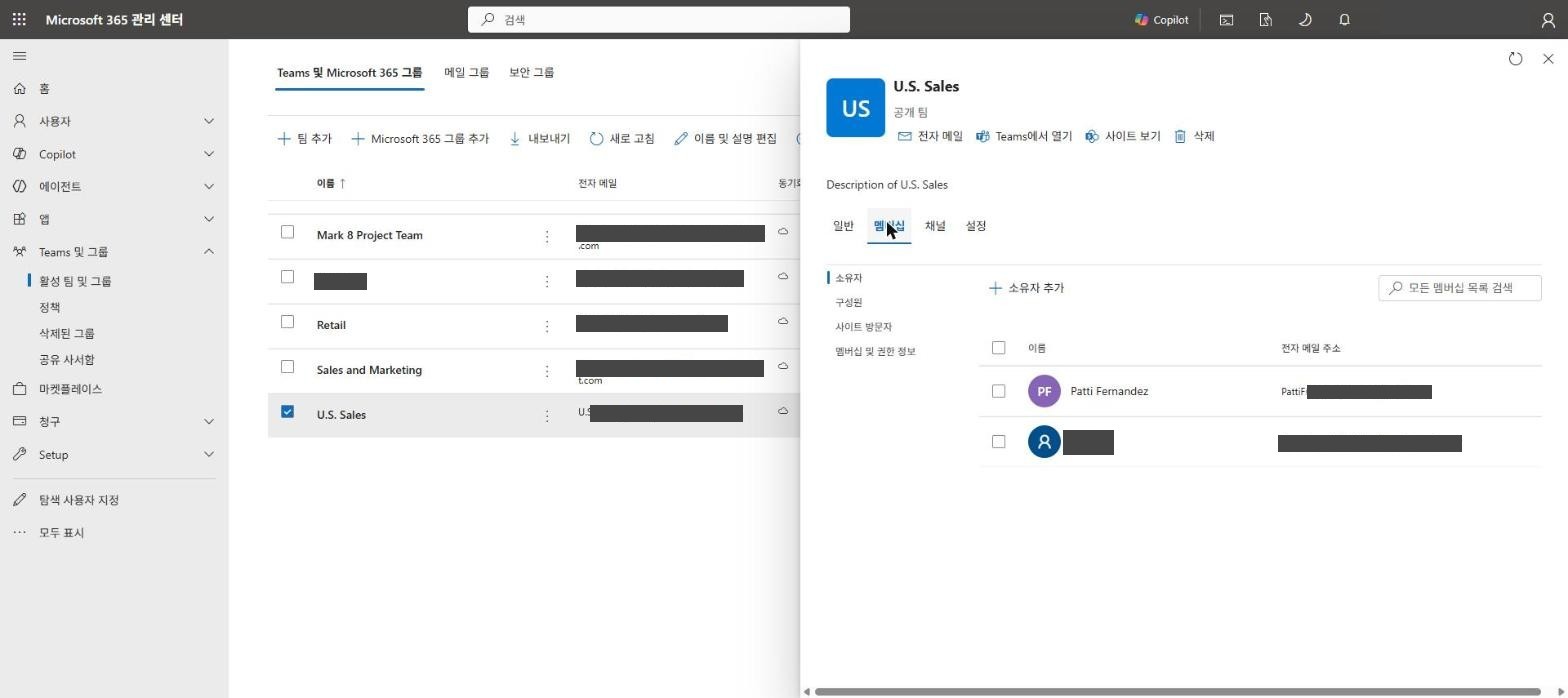Select the 구성원 membership section
Screen dimensions: 1568x698
tap(848, 302)
